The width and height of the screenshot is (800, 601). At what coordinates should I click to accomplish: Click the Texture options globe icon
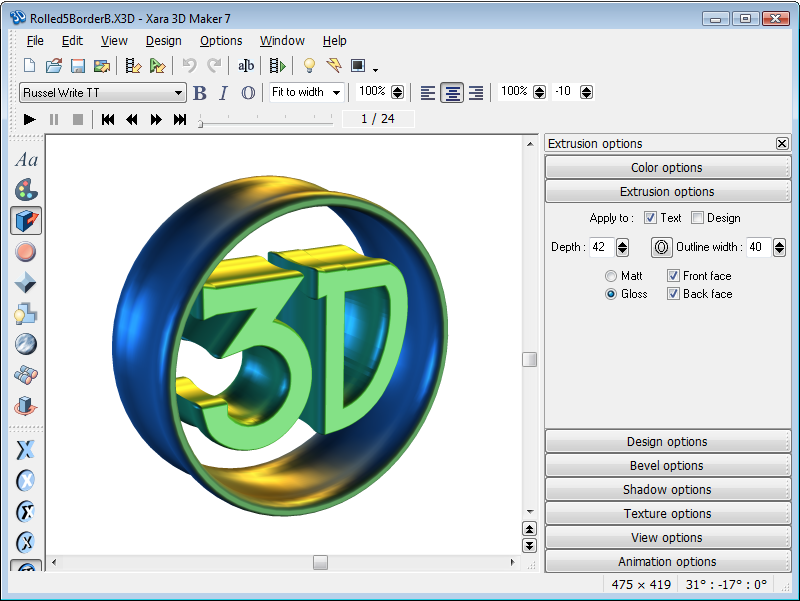coord(25,344)
